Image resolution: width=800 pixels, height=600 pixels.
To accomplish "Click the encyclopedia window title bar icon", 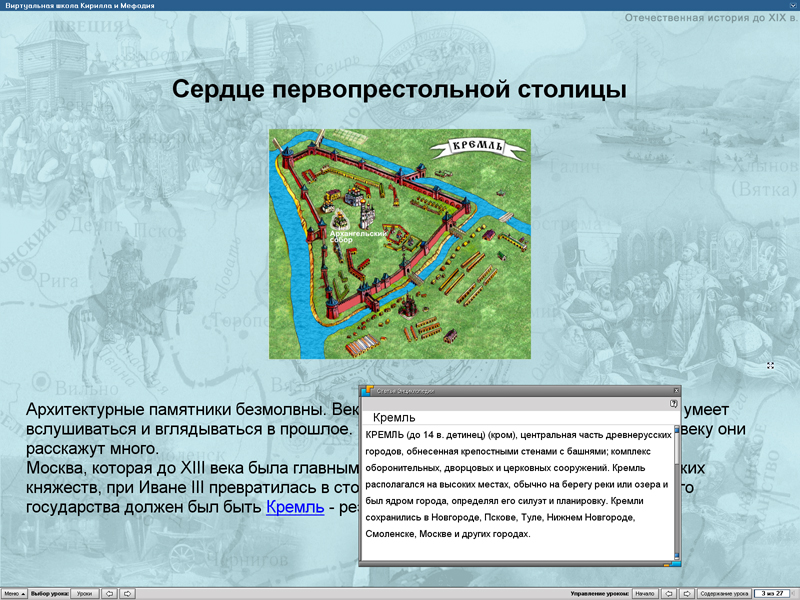I will coord(368,390).
